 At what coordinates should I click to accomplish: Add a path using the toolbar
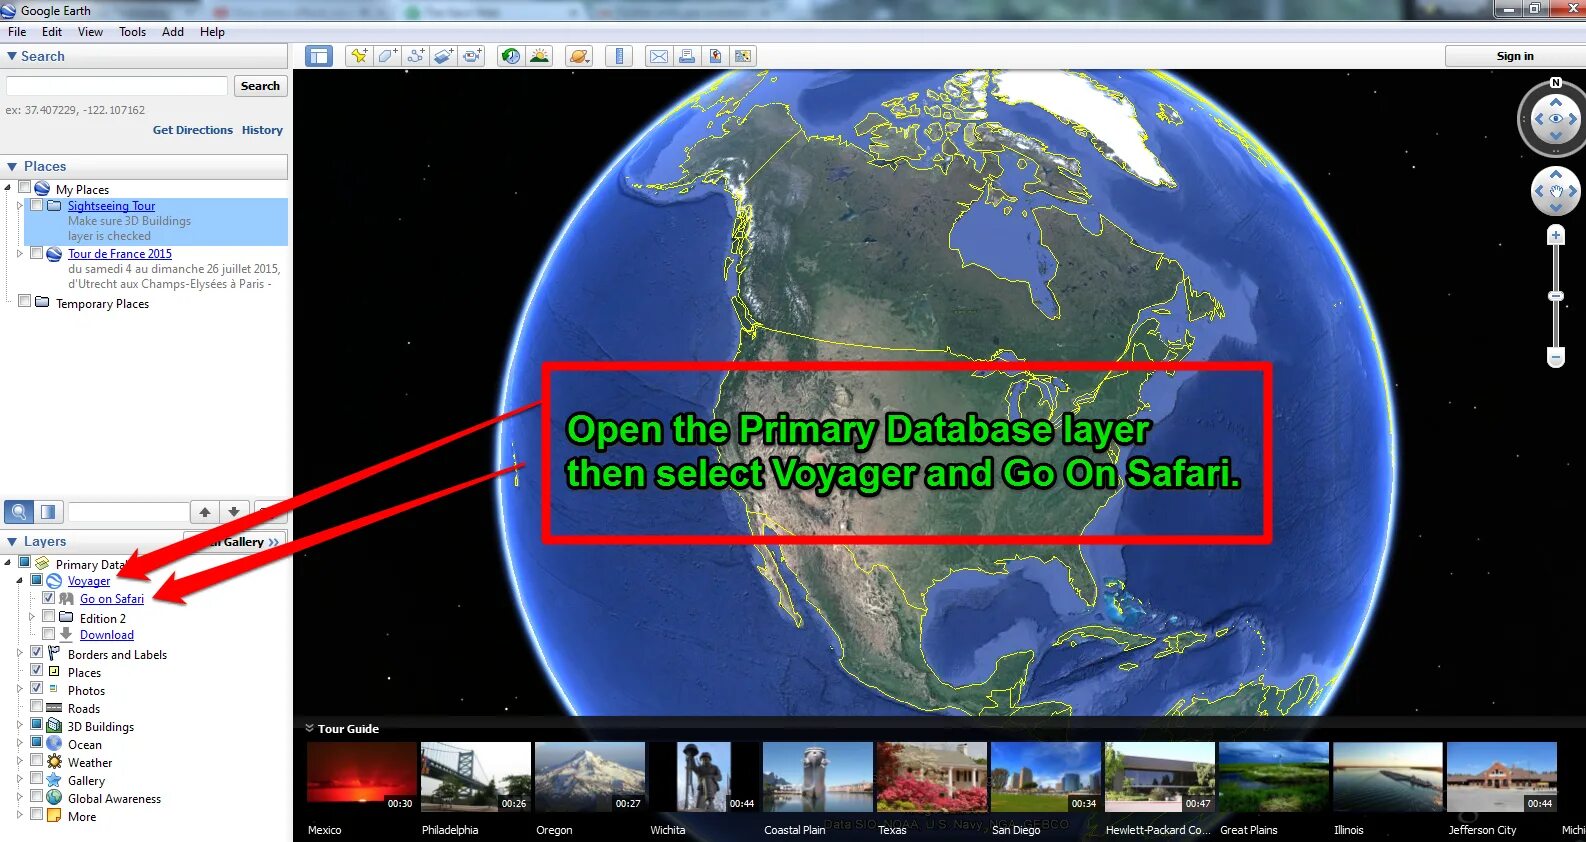[x=415, y=56]
